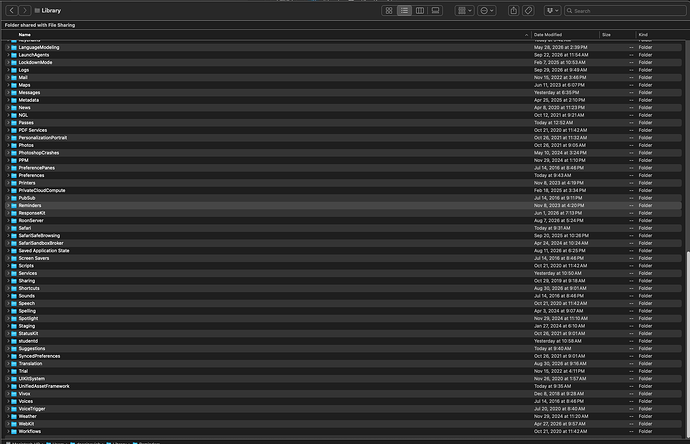Select the ResponseKit folder name
This screenshot has width=690, height=444.
[x=32, y=213]
